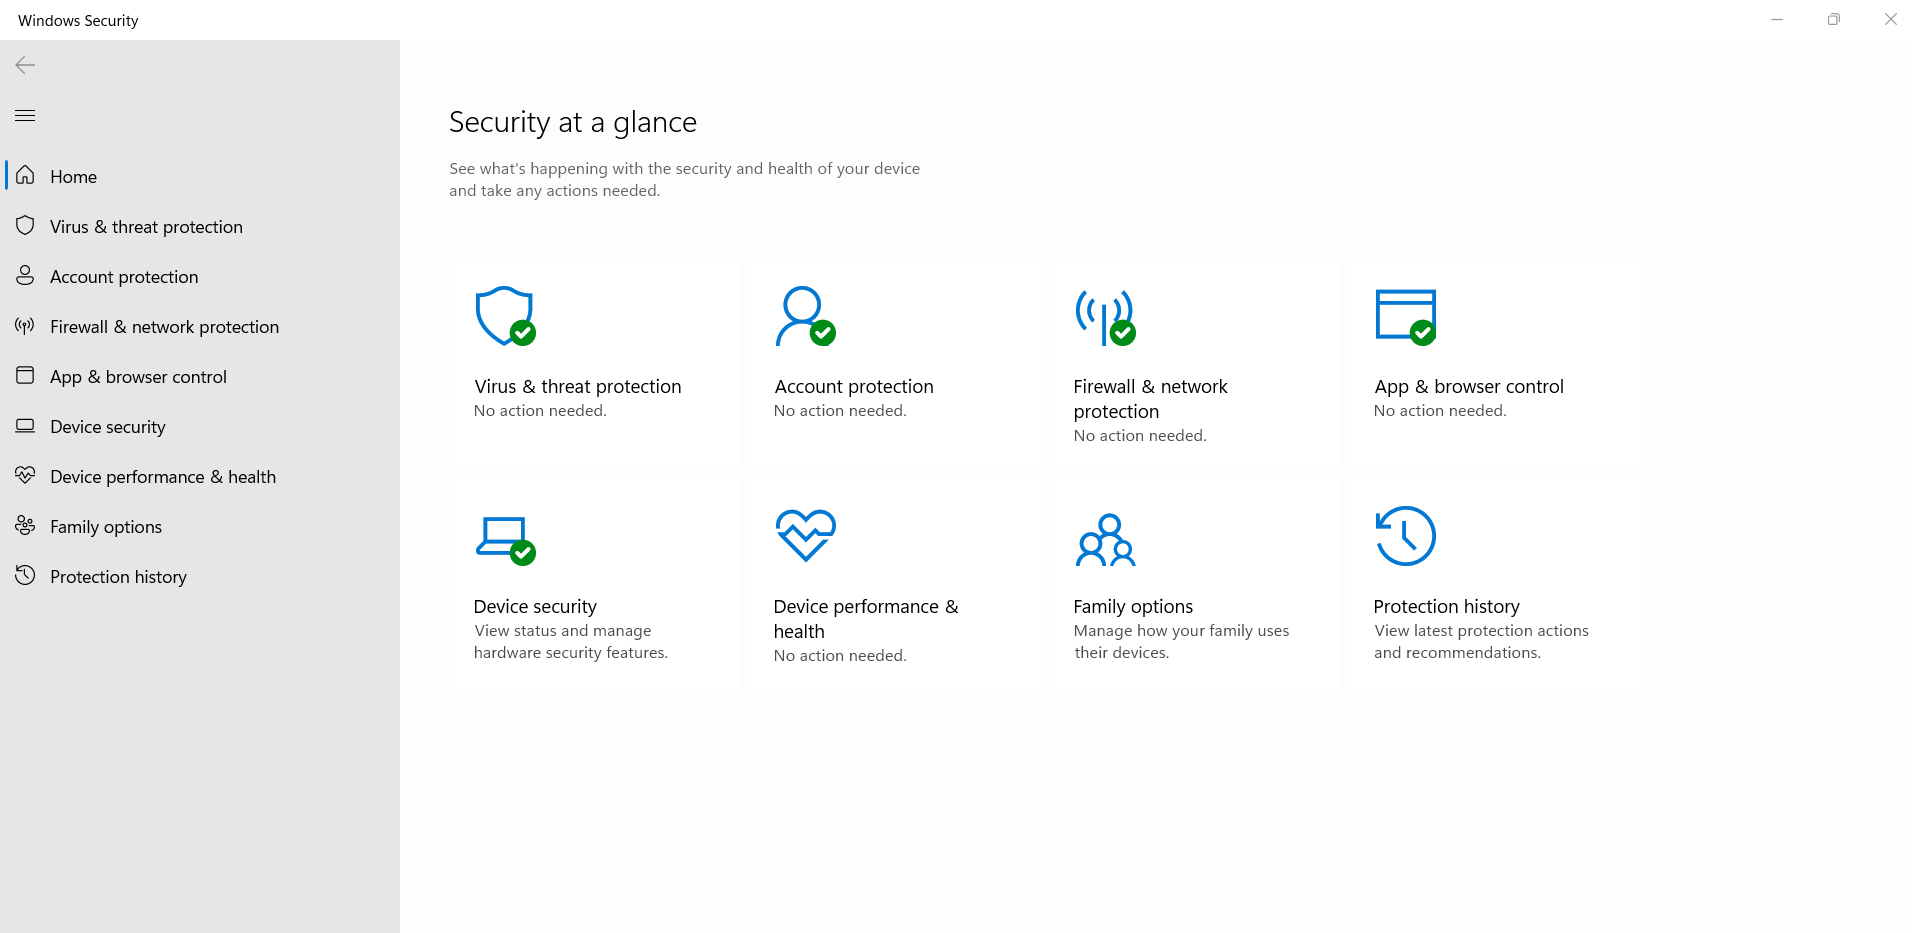Close the Windows Security window
This screenshot has height=933, width=1912.
pyautogui.click(x=1890, y=19)
